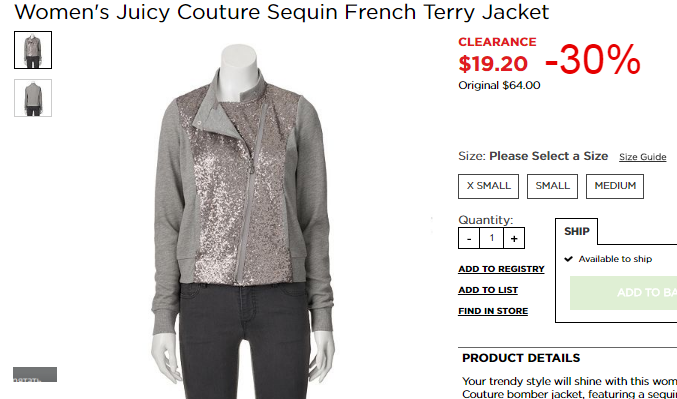Focus the quantity number field

(x=491, y=238)
